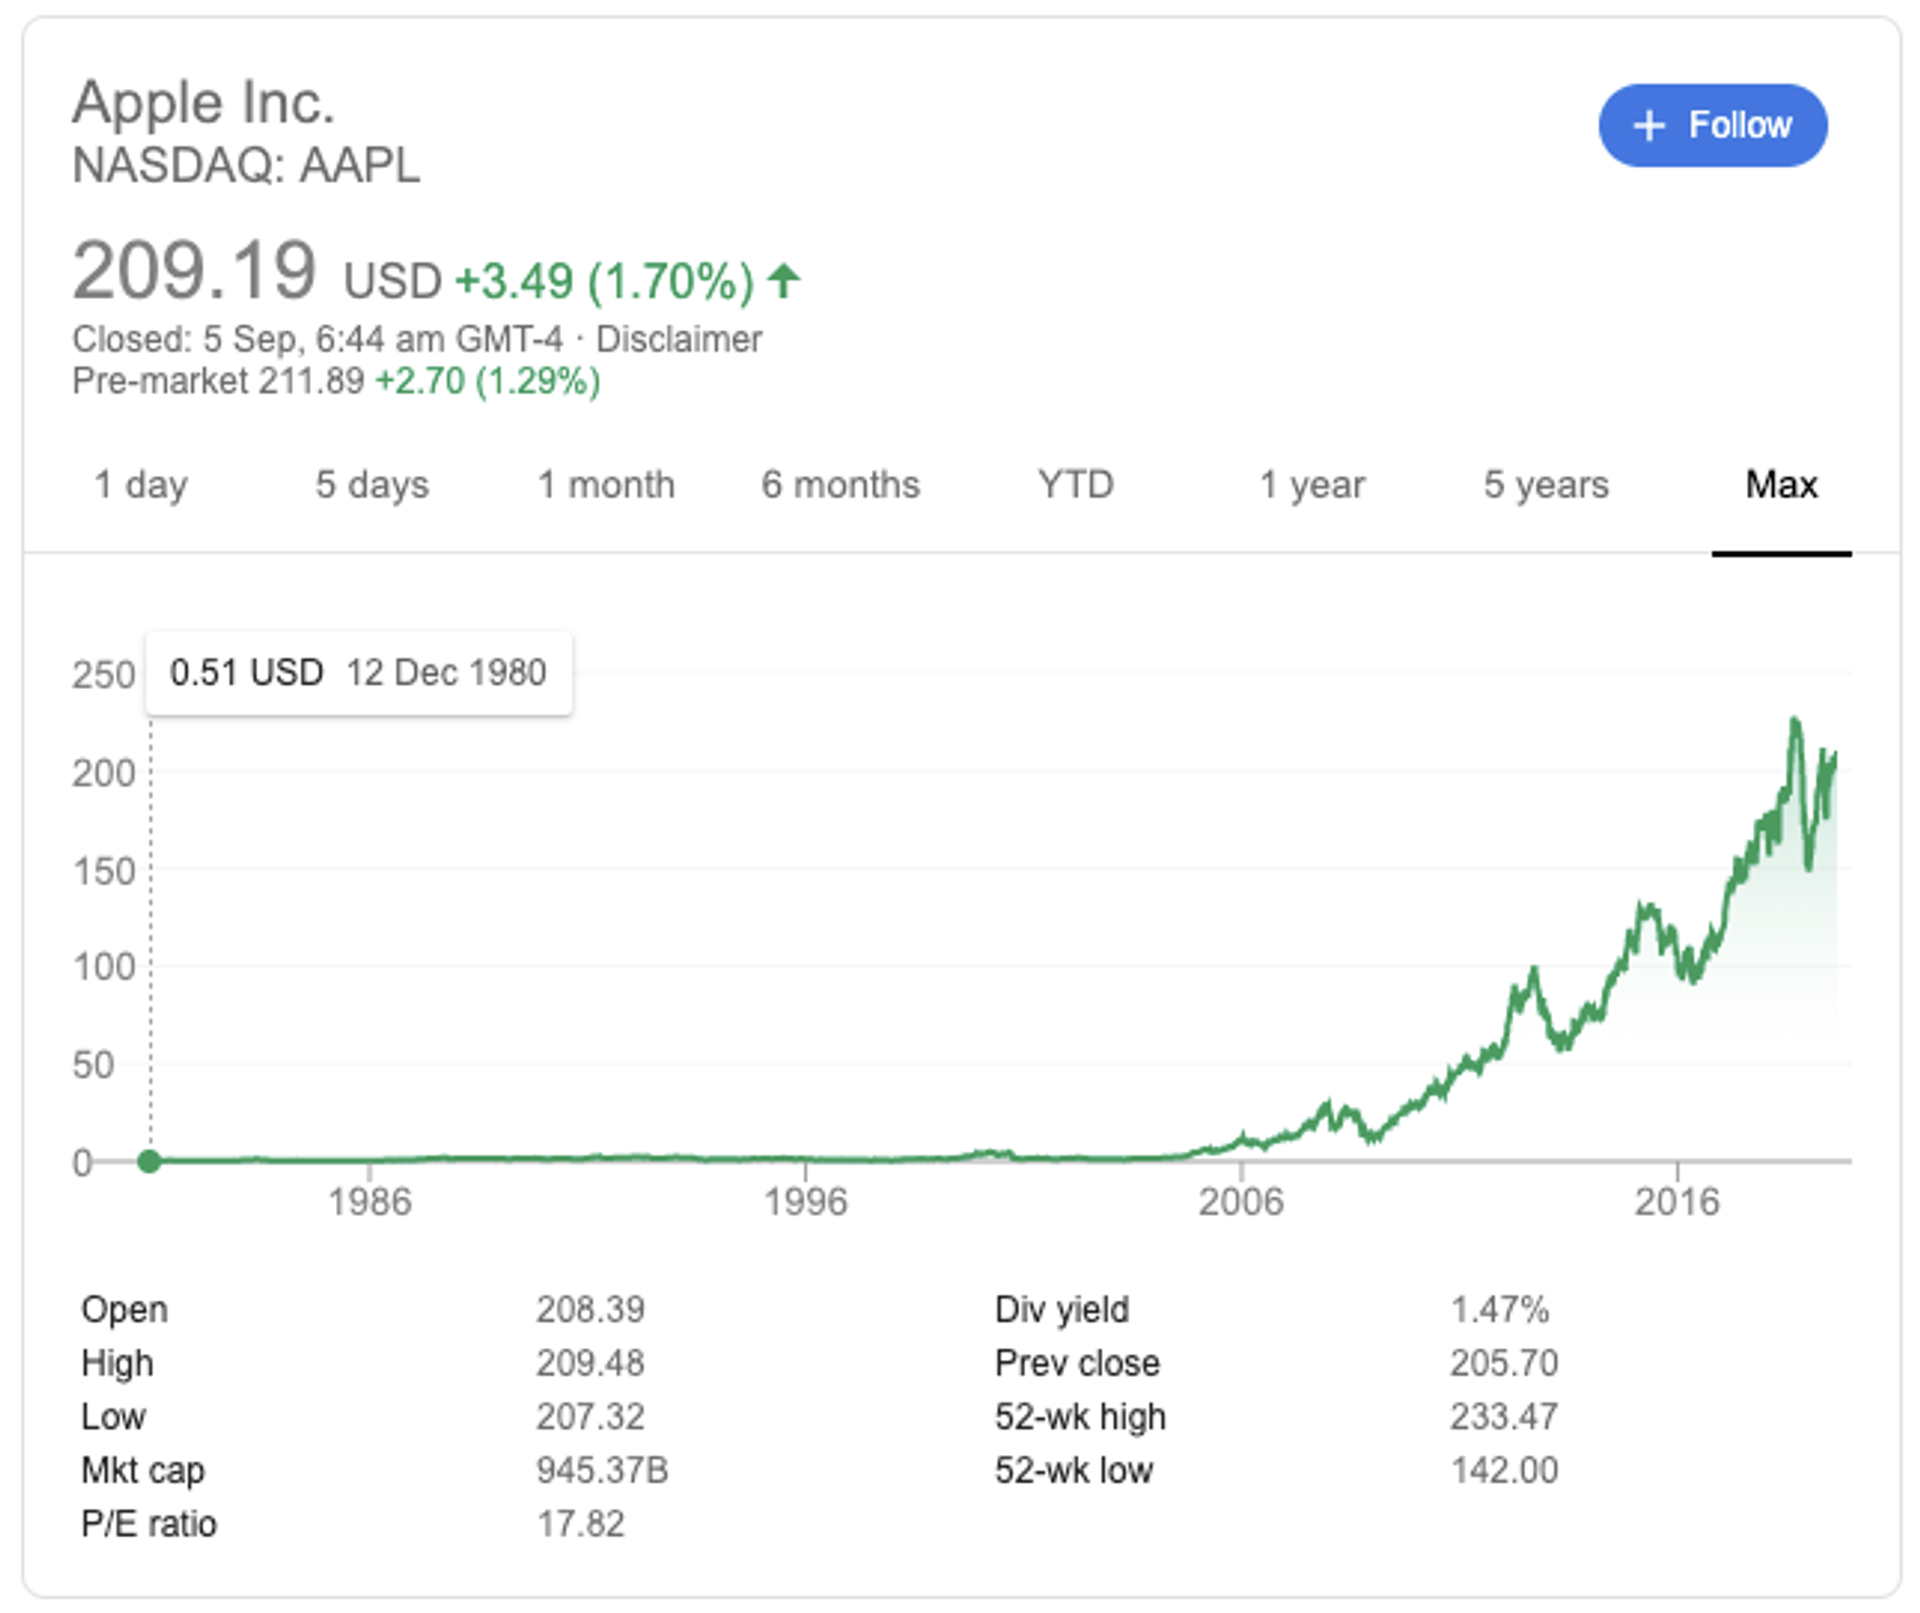1920x1613 pixels.
Task: Show the 1 month chart range
Action: [x=606, y=485]
